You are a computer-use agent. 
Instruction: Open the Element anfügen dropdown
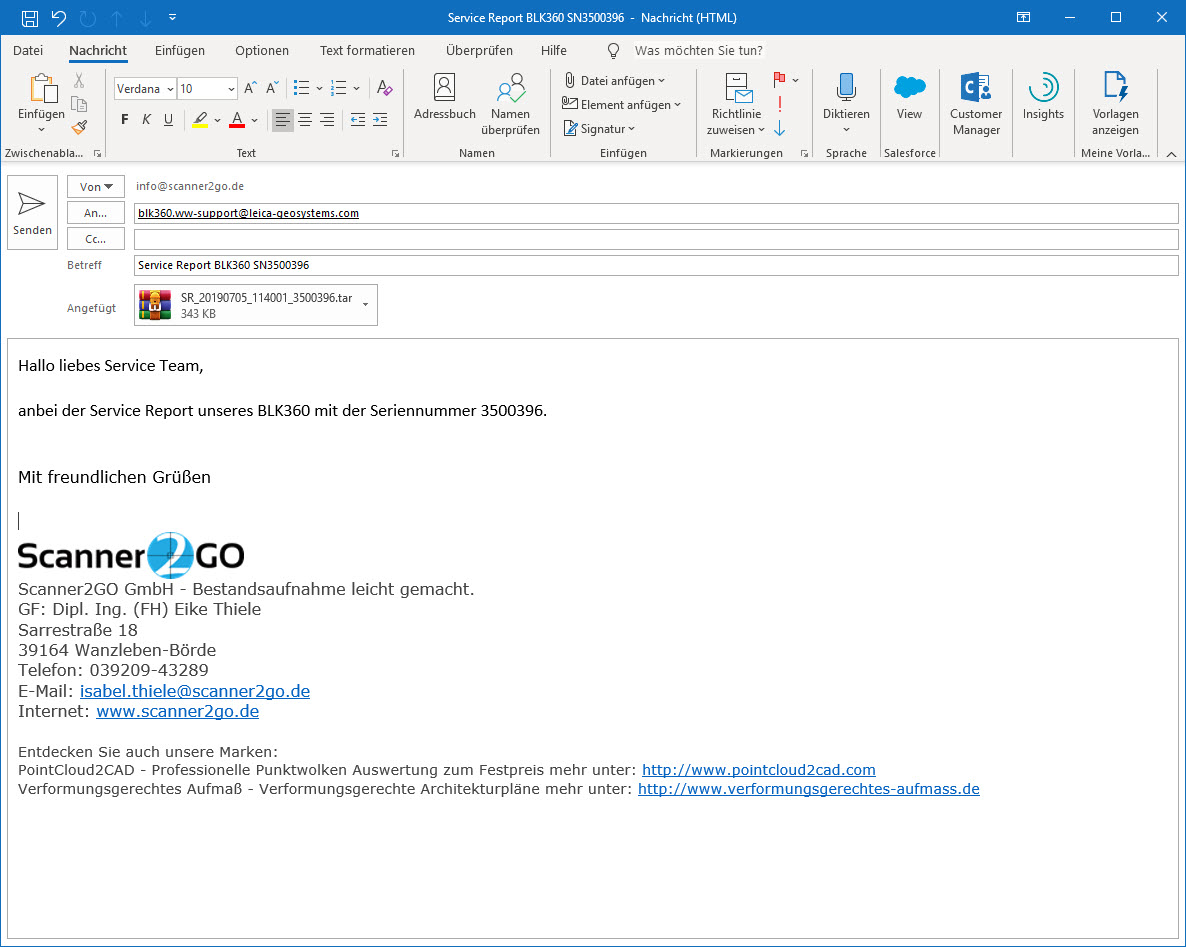tap(622, 104)
